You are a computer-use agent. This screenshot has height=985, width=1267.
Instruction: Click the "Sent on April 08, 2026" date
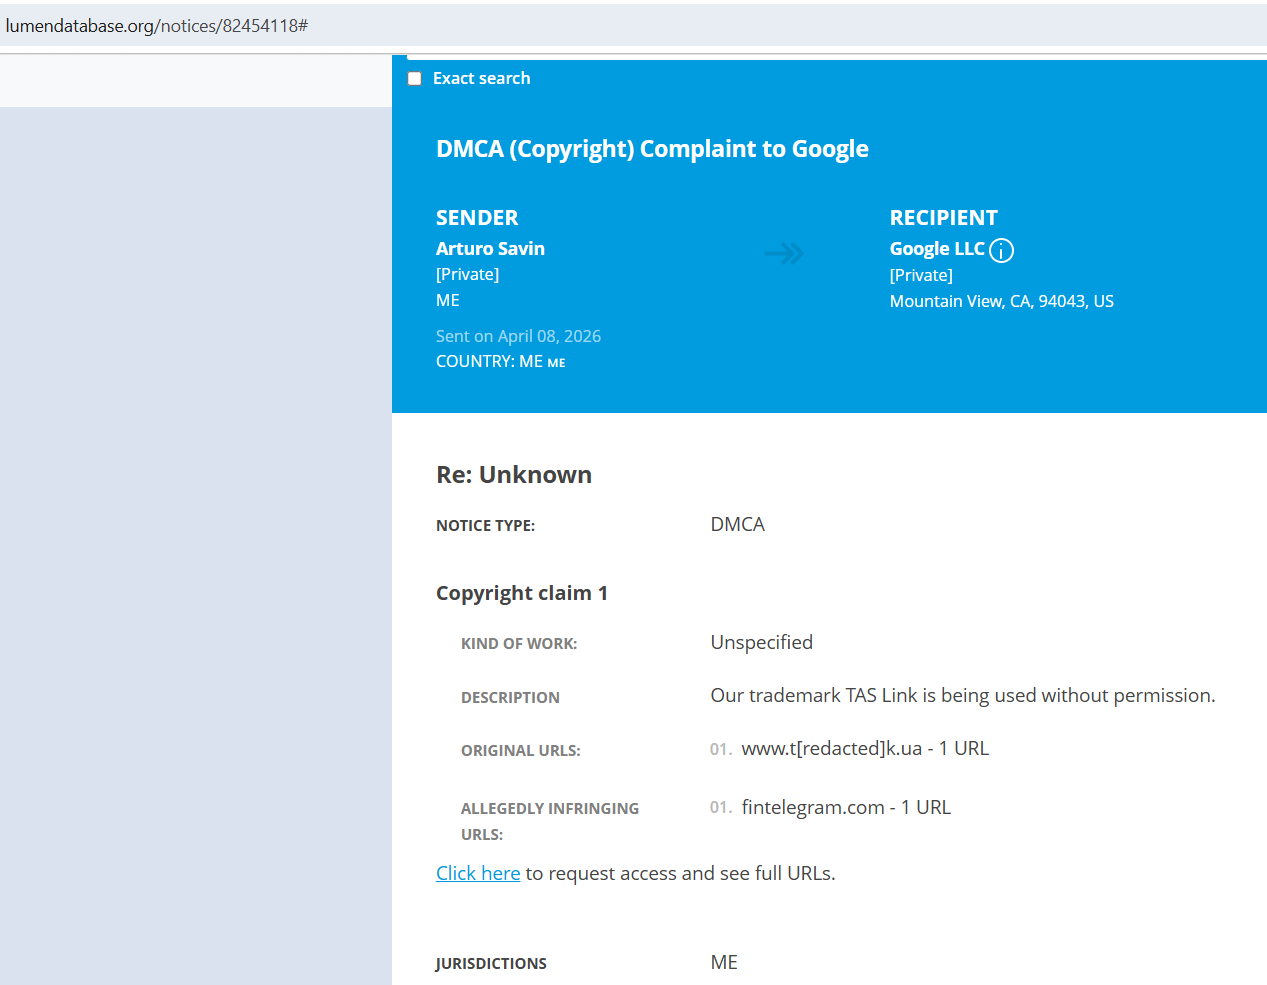518,336
